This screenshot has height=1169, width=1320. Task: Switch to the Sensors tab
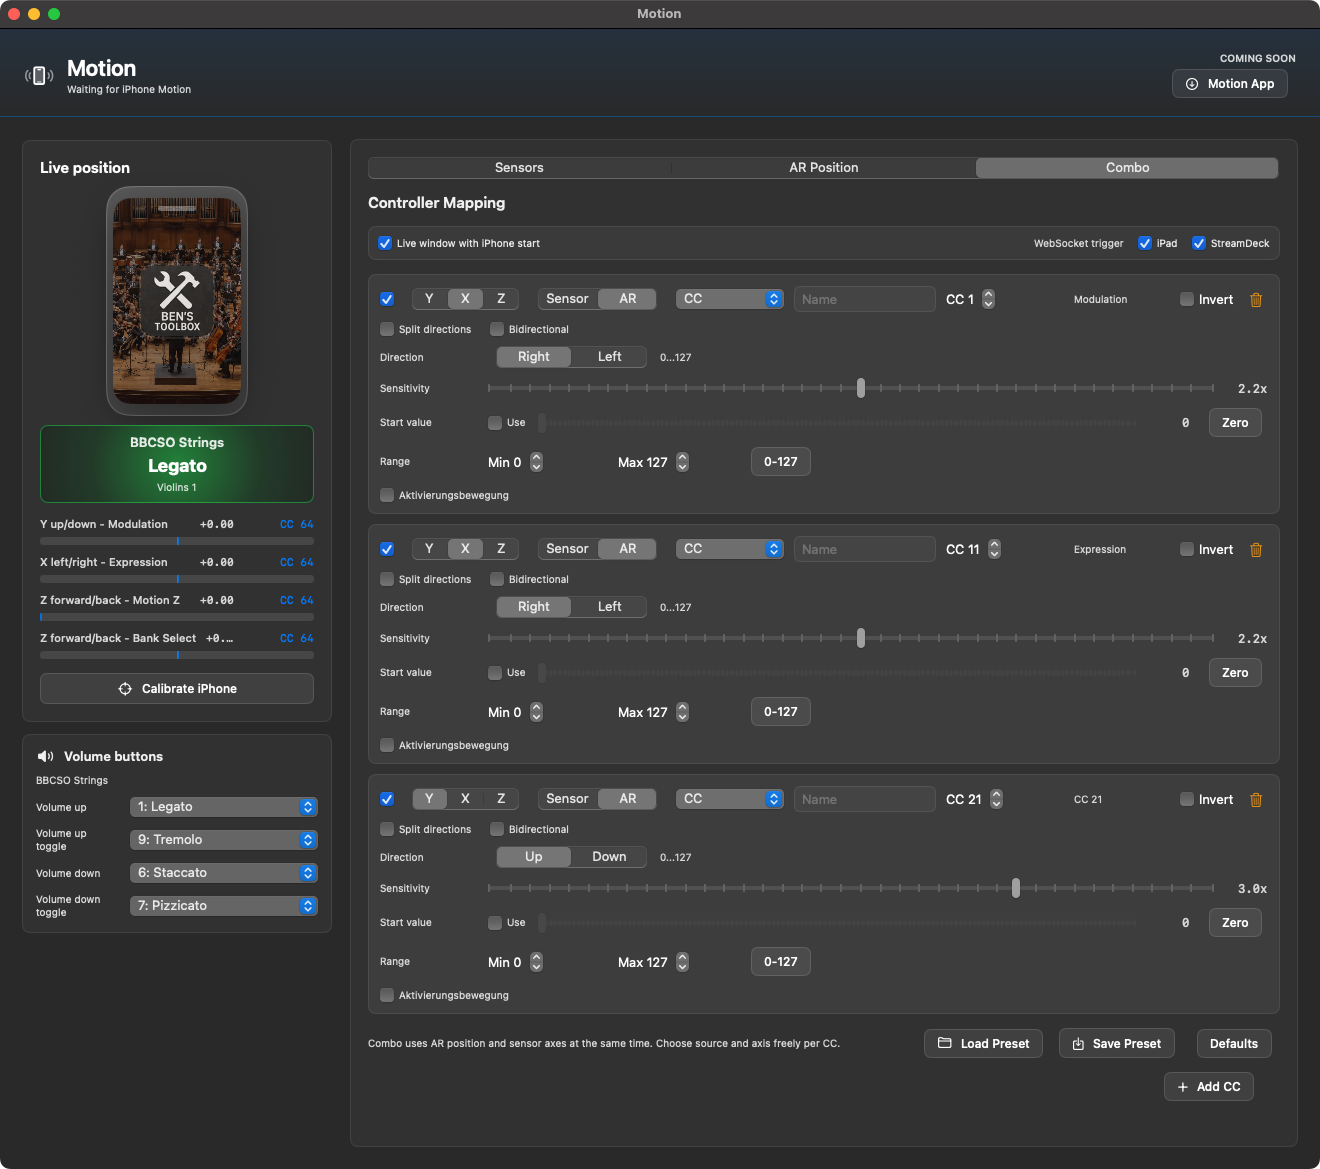tap(519, 168)
